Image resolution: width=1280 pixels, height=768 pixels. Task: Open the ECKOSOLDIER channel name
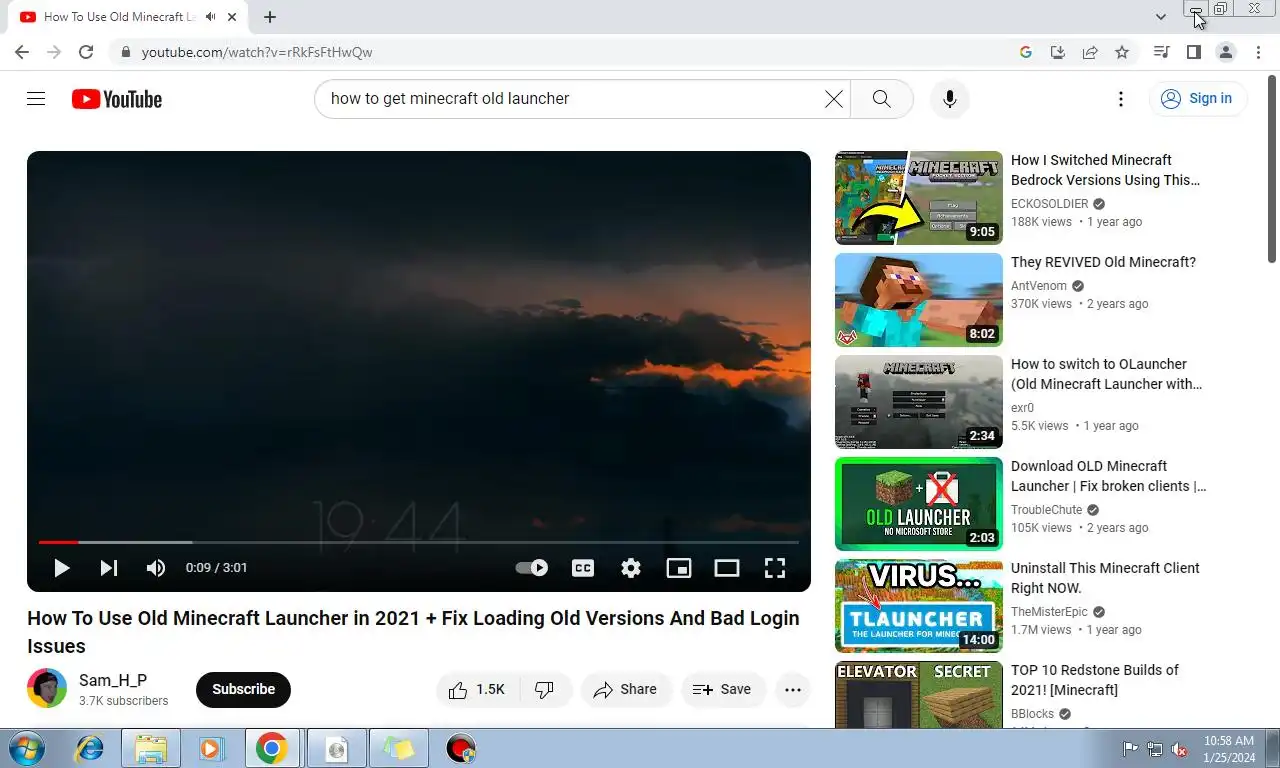tap(1050, 204)
